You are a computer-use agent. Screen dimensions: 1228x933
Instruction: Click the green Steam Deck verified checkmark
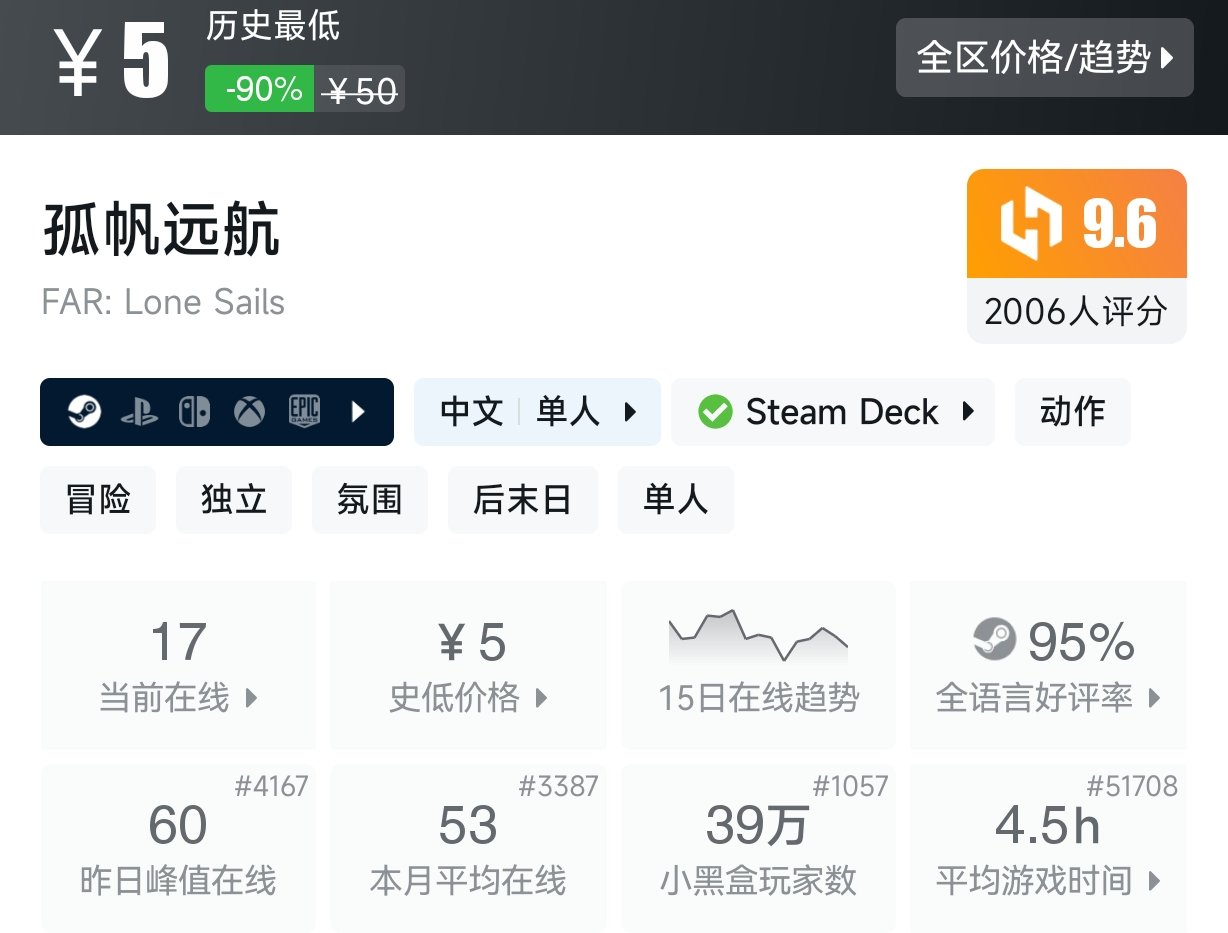coord(715,412)
